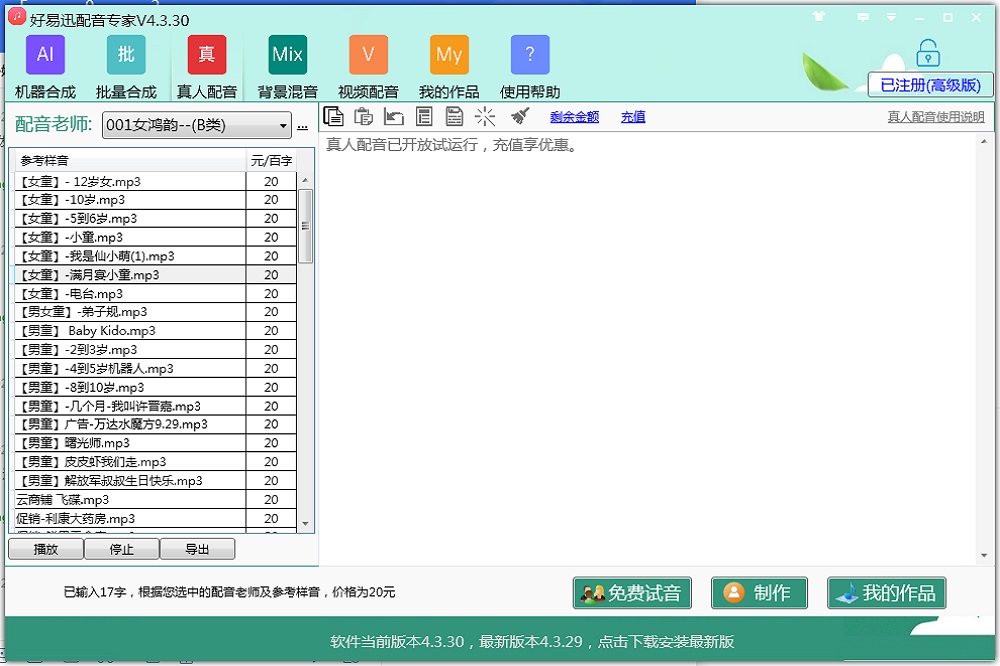Click the sample list scrollbar up arrow

click(305, 181)
